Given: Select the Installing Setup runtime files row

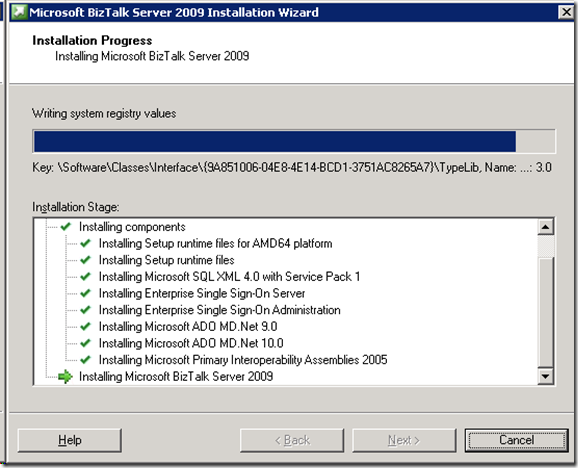Looking at the screenshot, I should tap(166, 260).
